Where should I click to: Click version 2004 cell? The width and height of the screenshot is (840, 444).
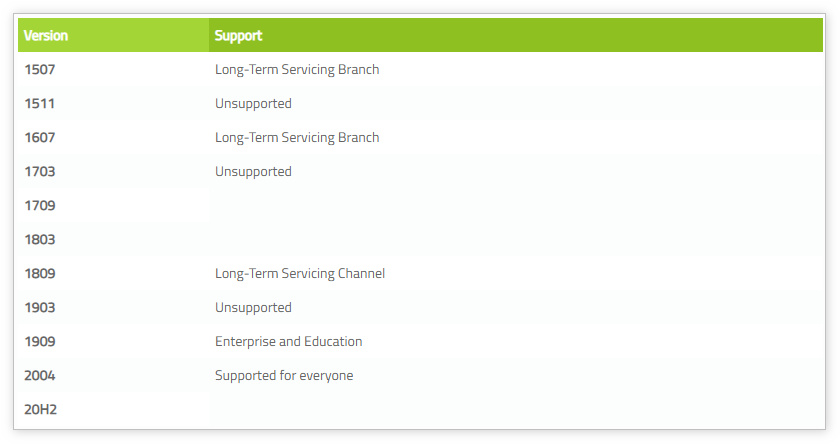(x=40, y=376)
